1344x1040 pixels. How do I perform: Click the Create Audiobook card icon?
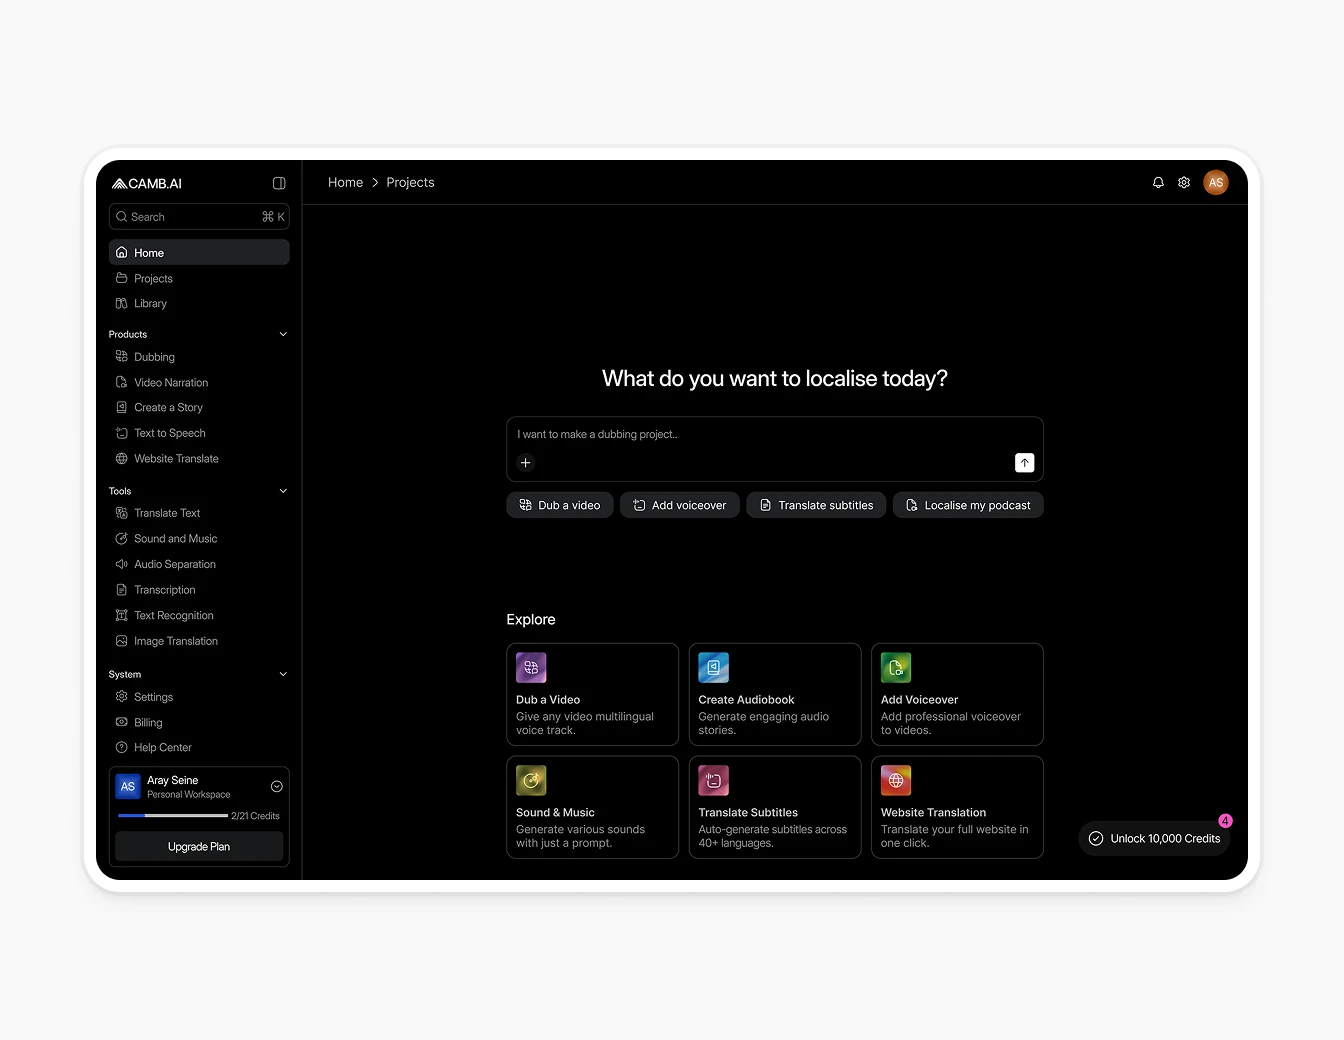pyautogui.click(x=713, y=667)
